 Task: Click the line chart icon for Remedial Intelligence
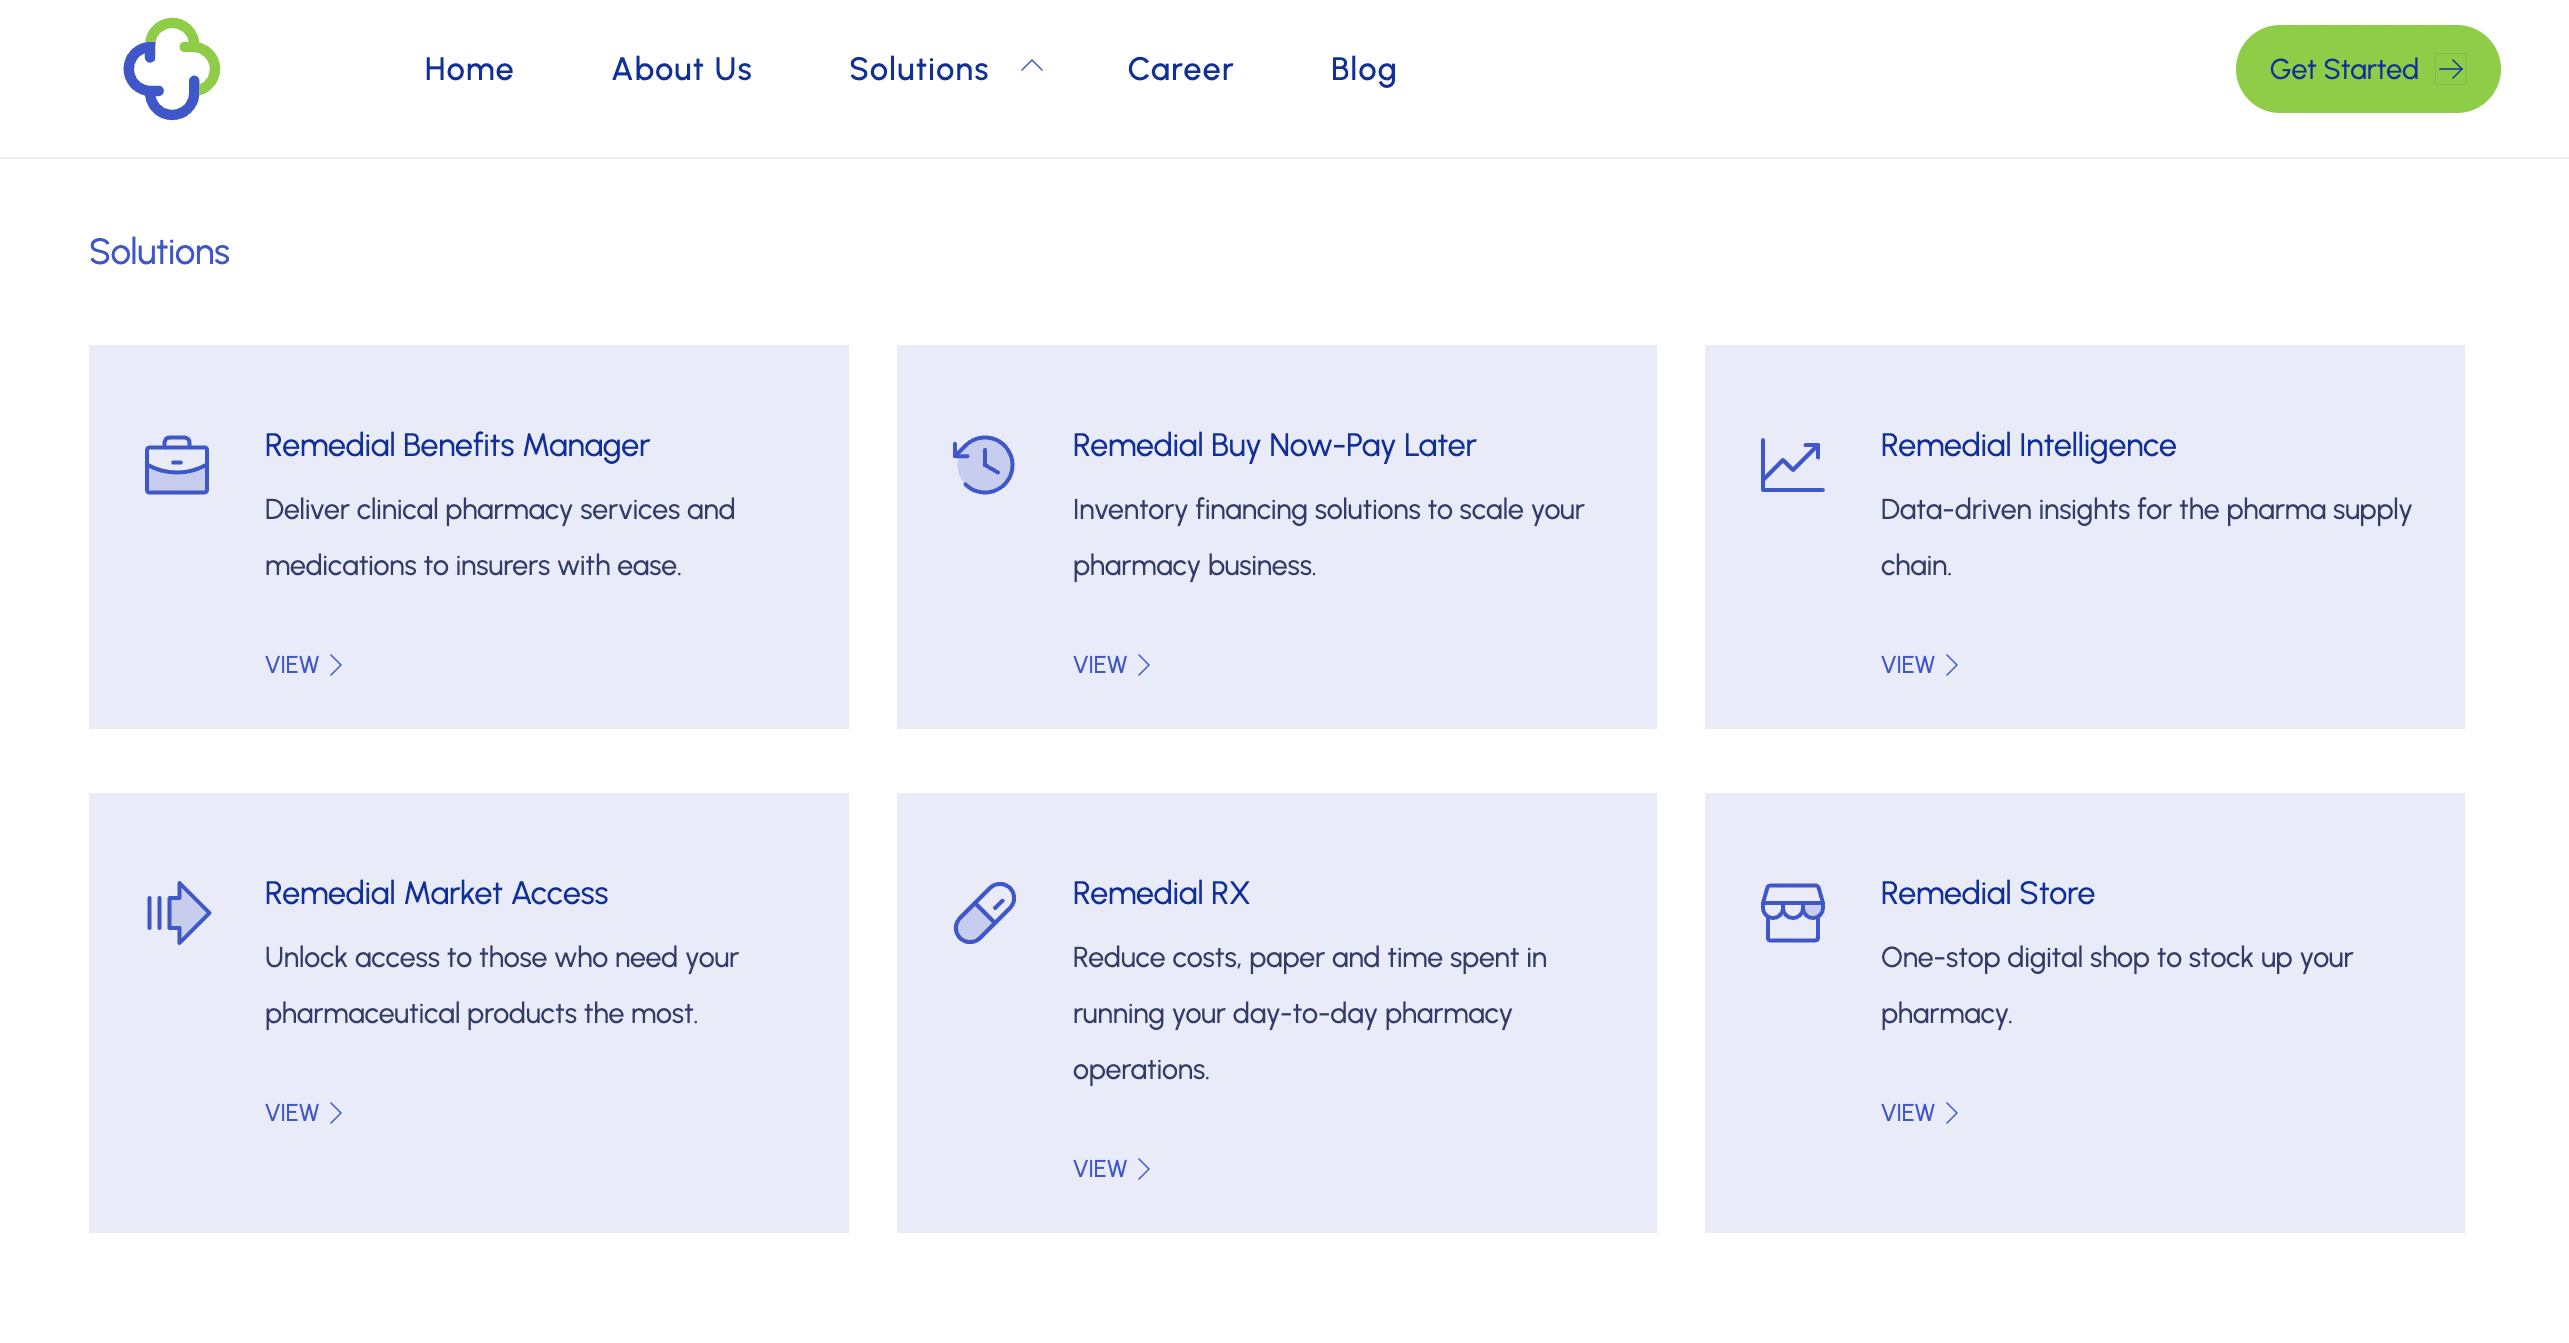[x=1791, y=465]
